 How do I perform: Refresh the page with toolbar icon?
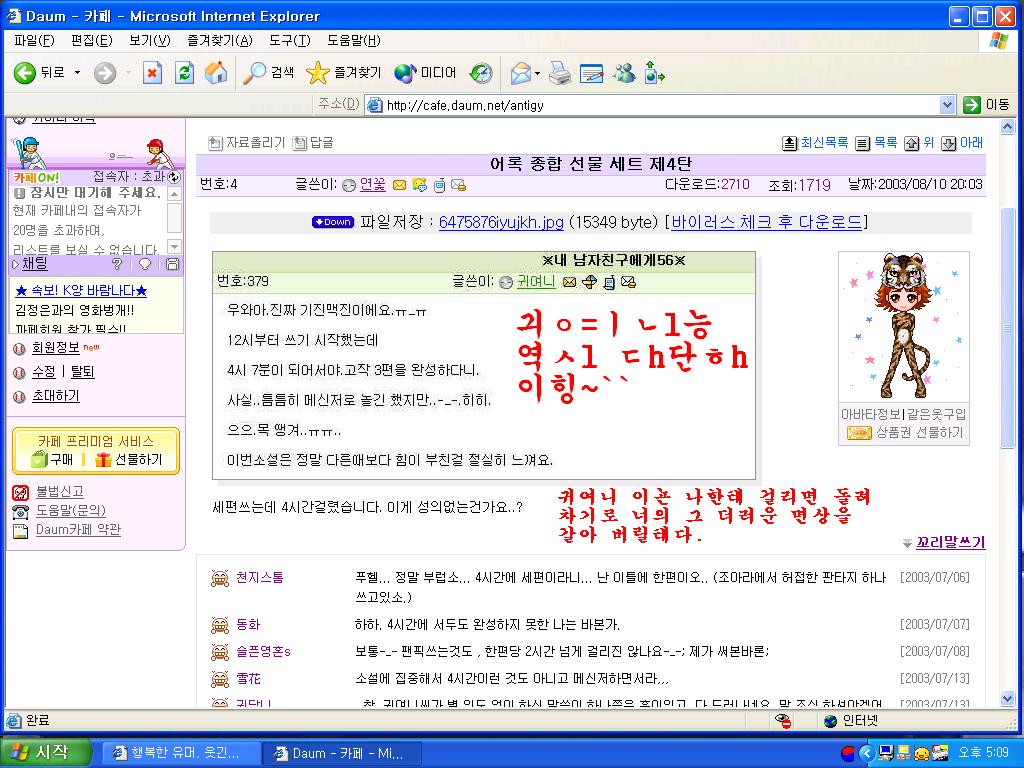184,73
